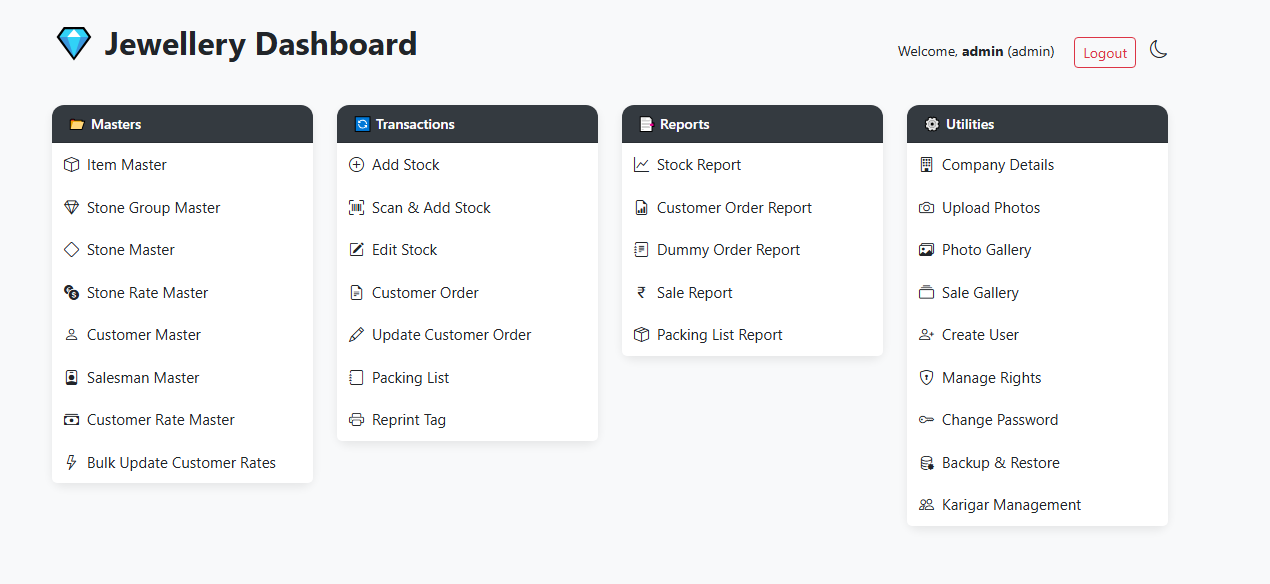This screenshot has width=1270, height=584.
Task: Click the Reports panel header
Action: point(752,124)
